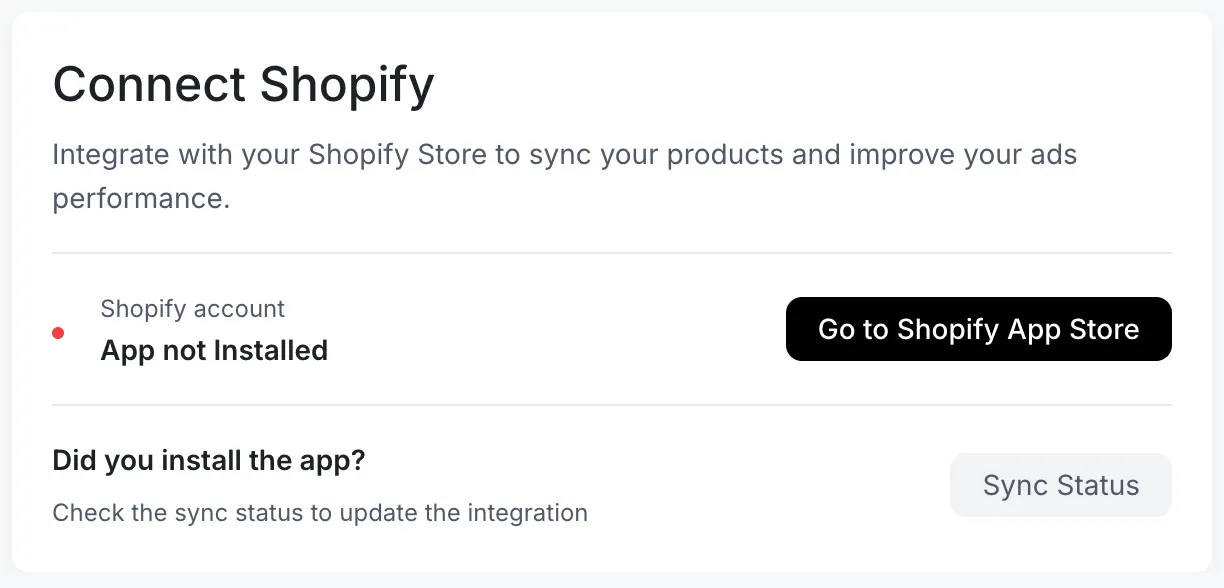This screenshot has width=1224, height=588.
Task: Select the 'App not Installed' status text
Action: pyautogui.click(x=214, y=350)
